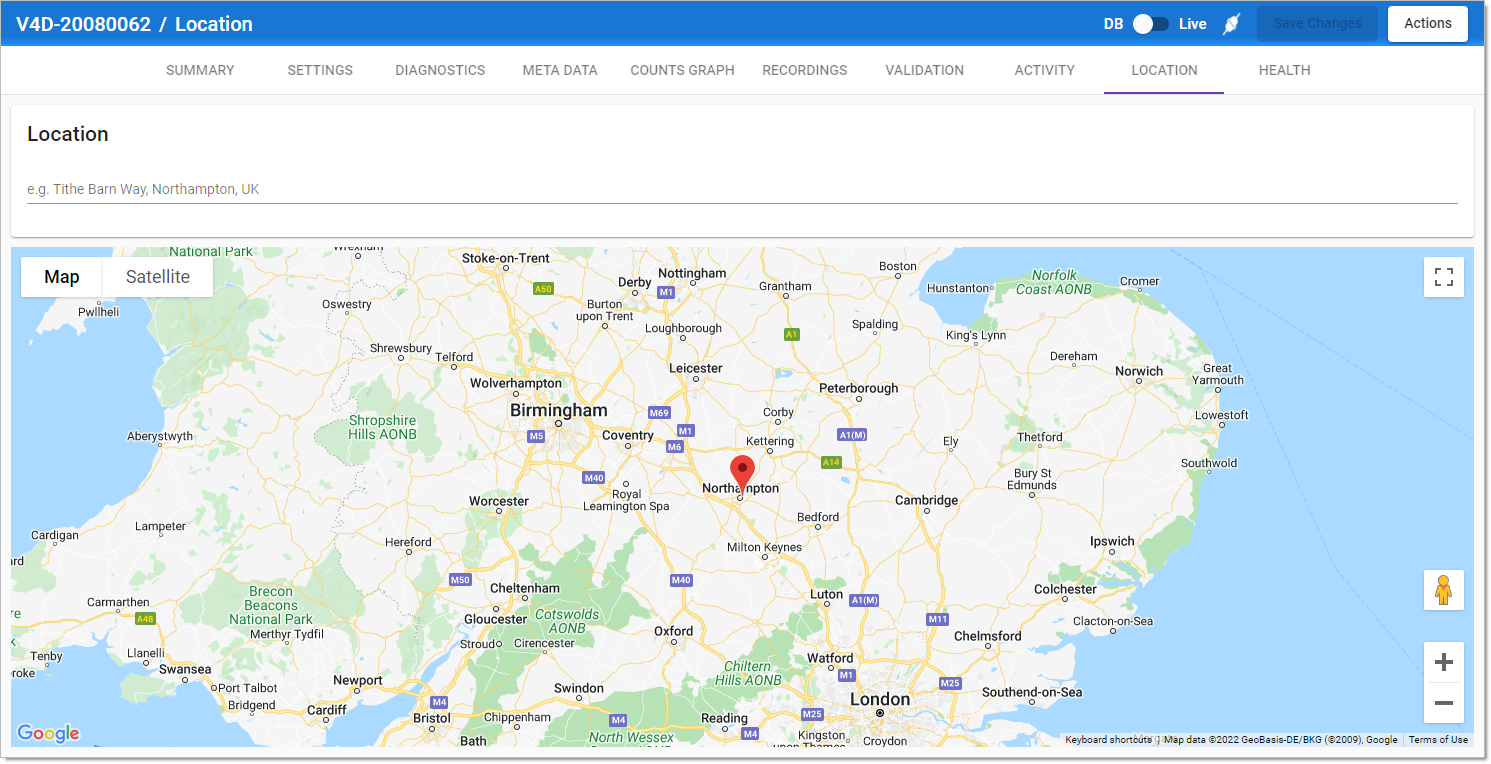The width and height of the screenshot is (1491, 764).
Task: Click the Peterborough label on map
Action: (858, 388)
